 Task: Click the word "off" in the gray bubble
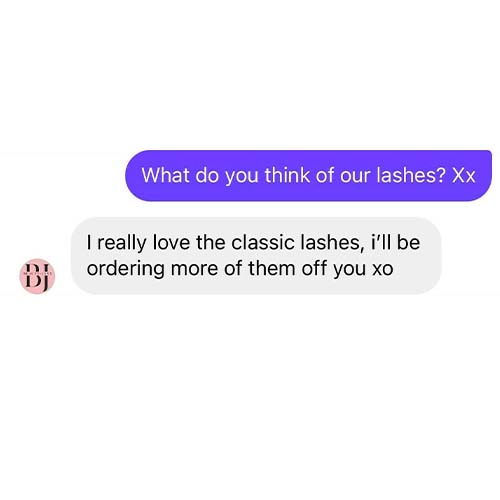[x=314, y=268]
